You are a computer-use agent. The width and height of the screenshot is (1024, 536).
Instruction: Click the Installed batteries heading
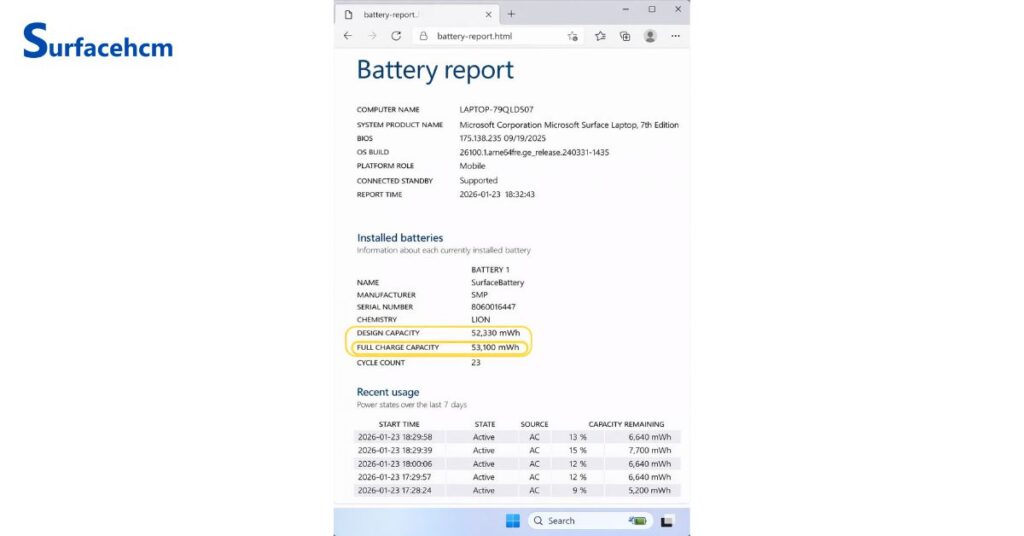(400, 238)
